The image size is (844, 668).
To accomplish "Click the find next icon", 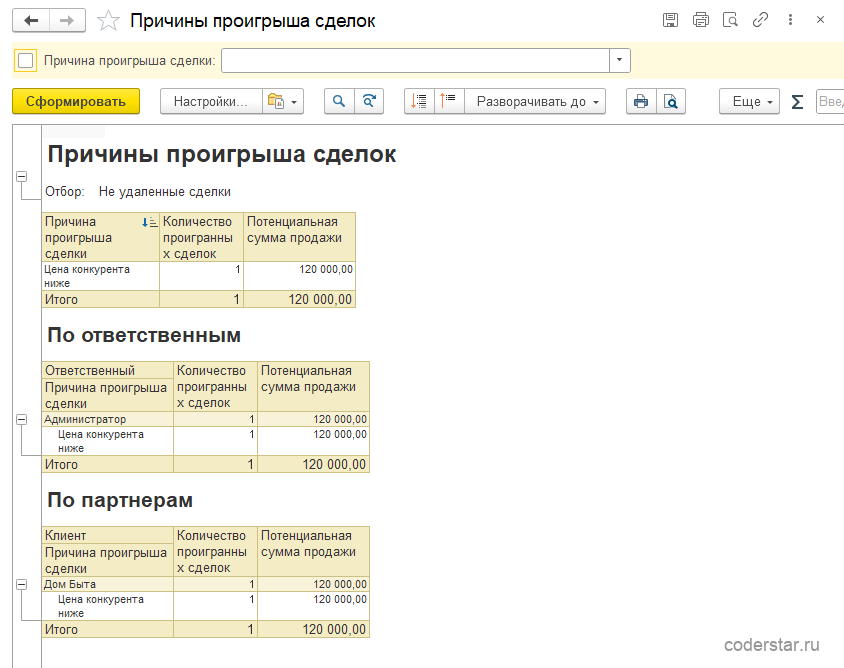I will click(369, 101).
